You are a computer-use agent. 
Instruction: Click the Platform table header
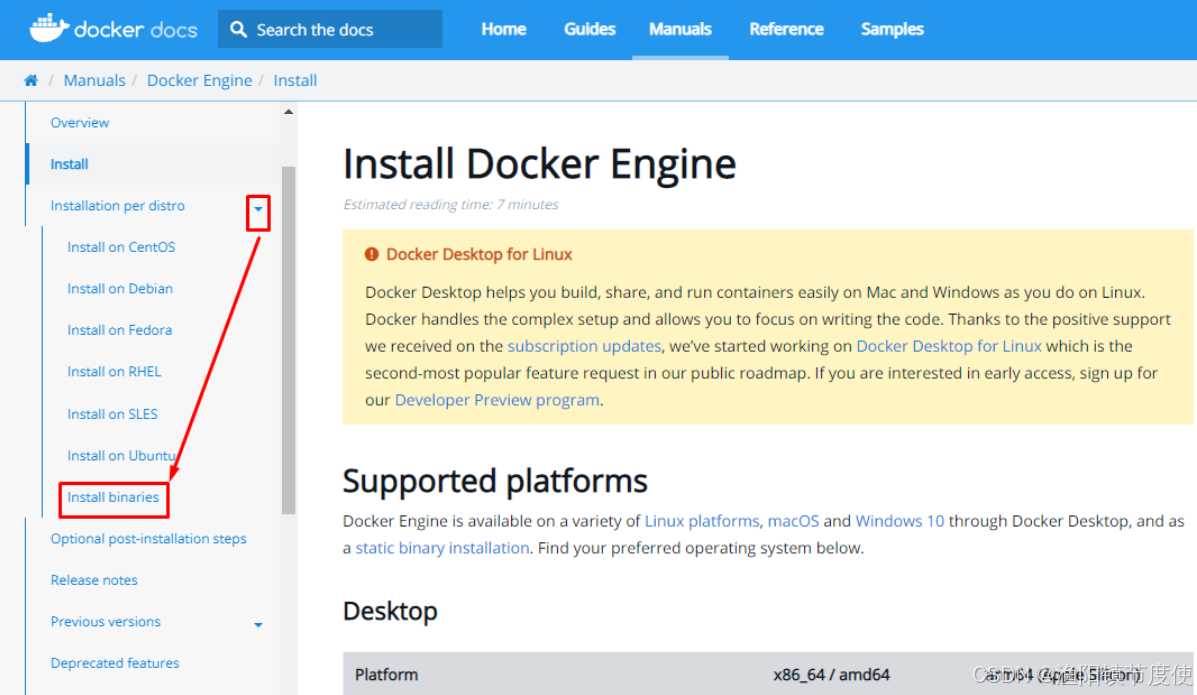386,674
